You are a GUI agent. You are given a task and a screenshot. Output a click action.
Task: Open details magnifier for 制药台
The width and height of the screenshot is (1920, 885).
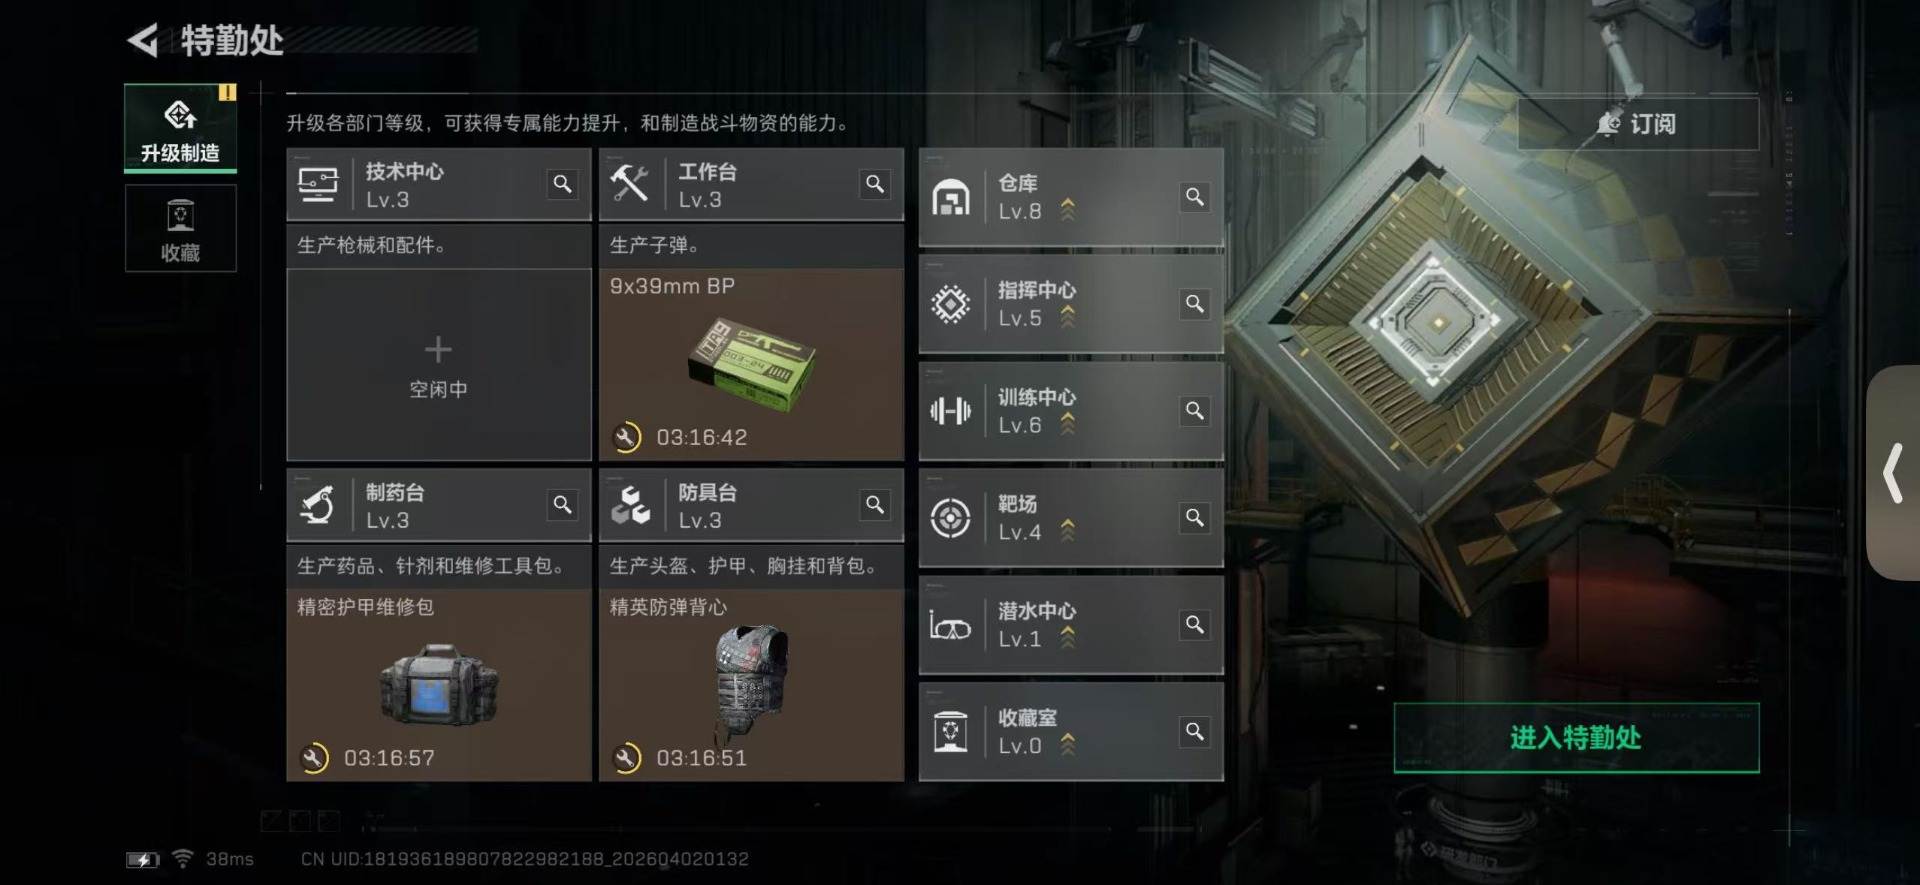(563, 505)
